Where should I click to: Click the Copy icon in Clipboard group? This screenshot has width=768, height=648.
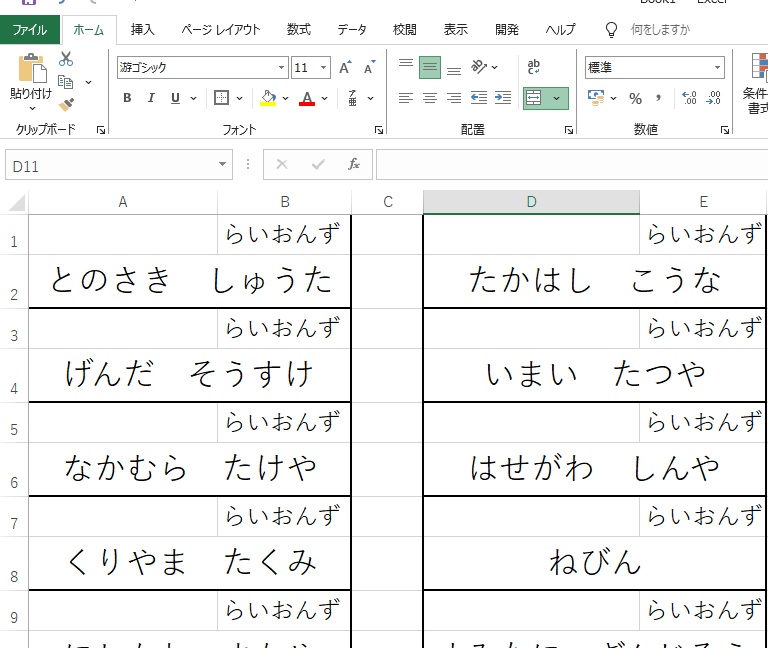tap(66, 82)
